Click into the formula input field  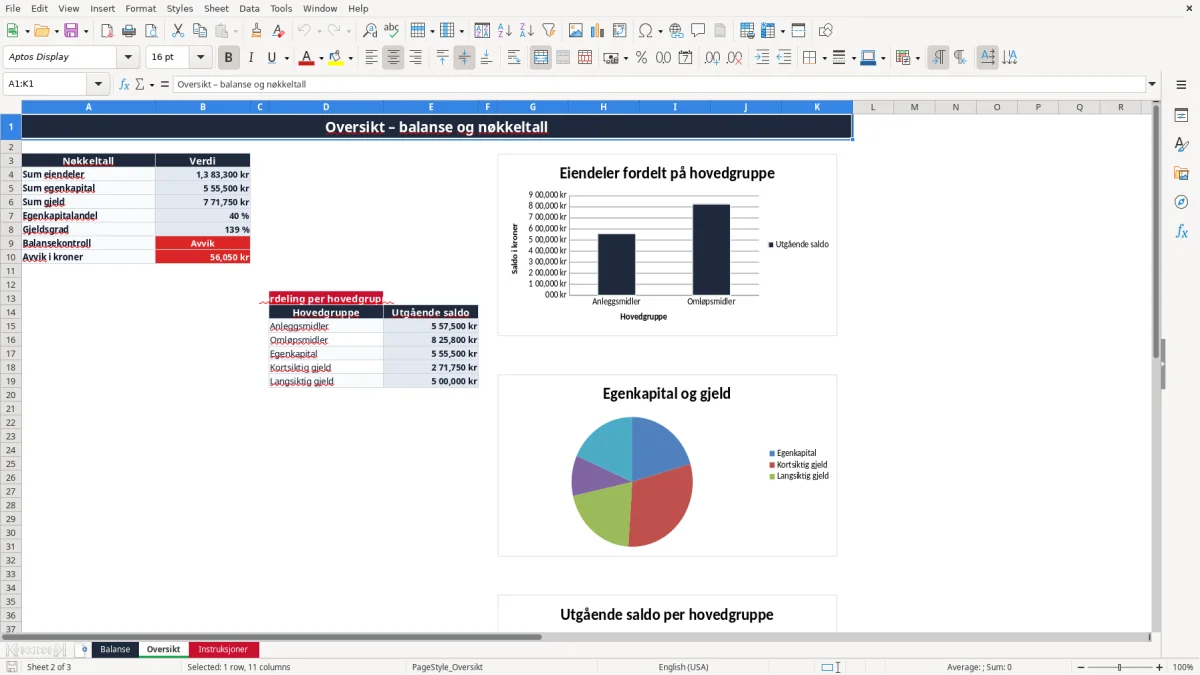coord(658,84)
